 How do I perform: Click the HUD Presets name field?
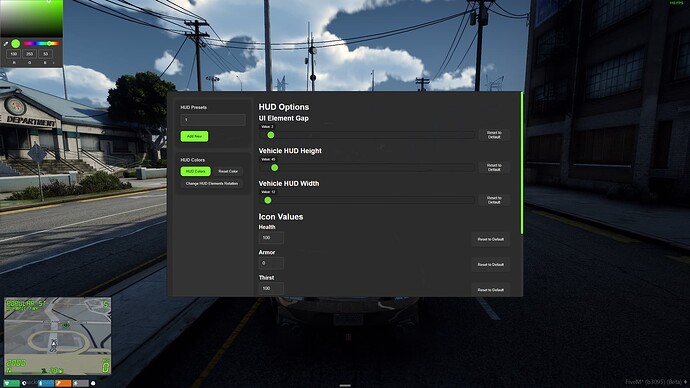[213, 120]
